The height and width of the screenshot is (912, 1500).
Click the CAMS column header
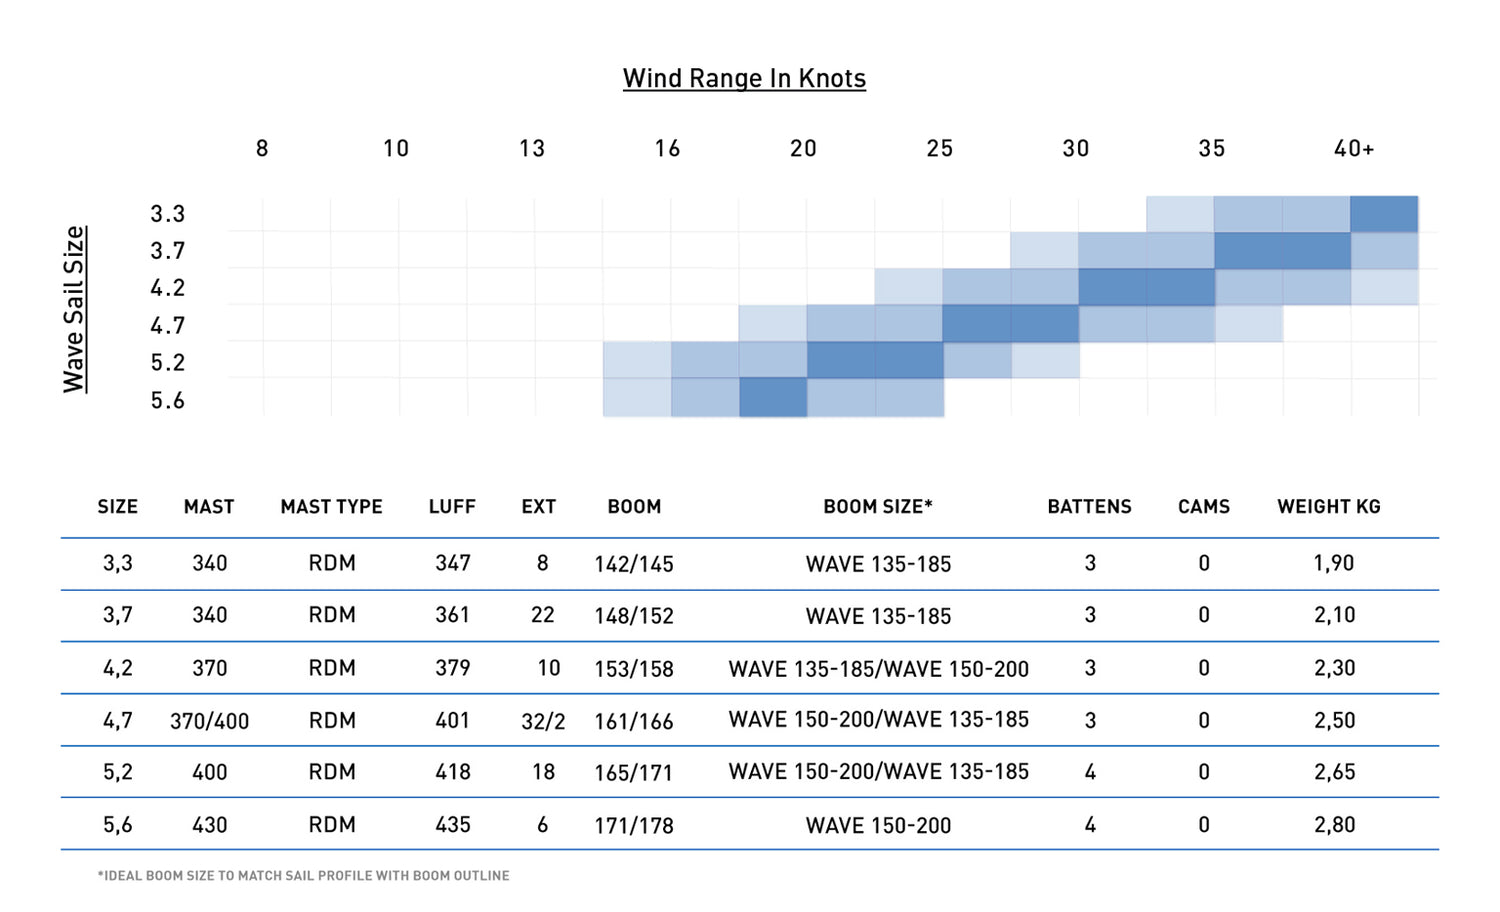click(1203, 507)
